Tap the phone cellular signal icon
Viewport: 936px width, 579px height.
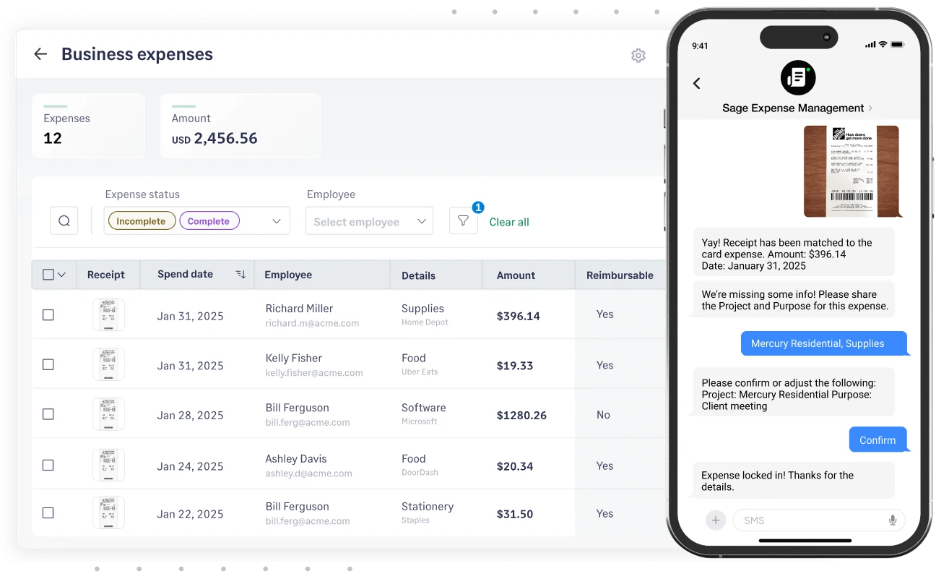[x=870, y=45]
